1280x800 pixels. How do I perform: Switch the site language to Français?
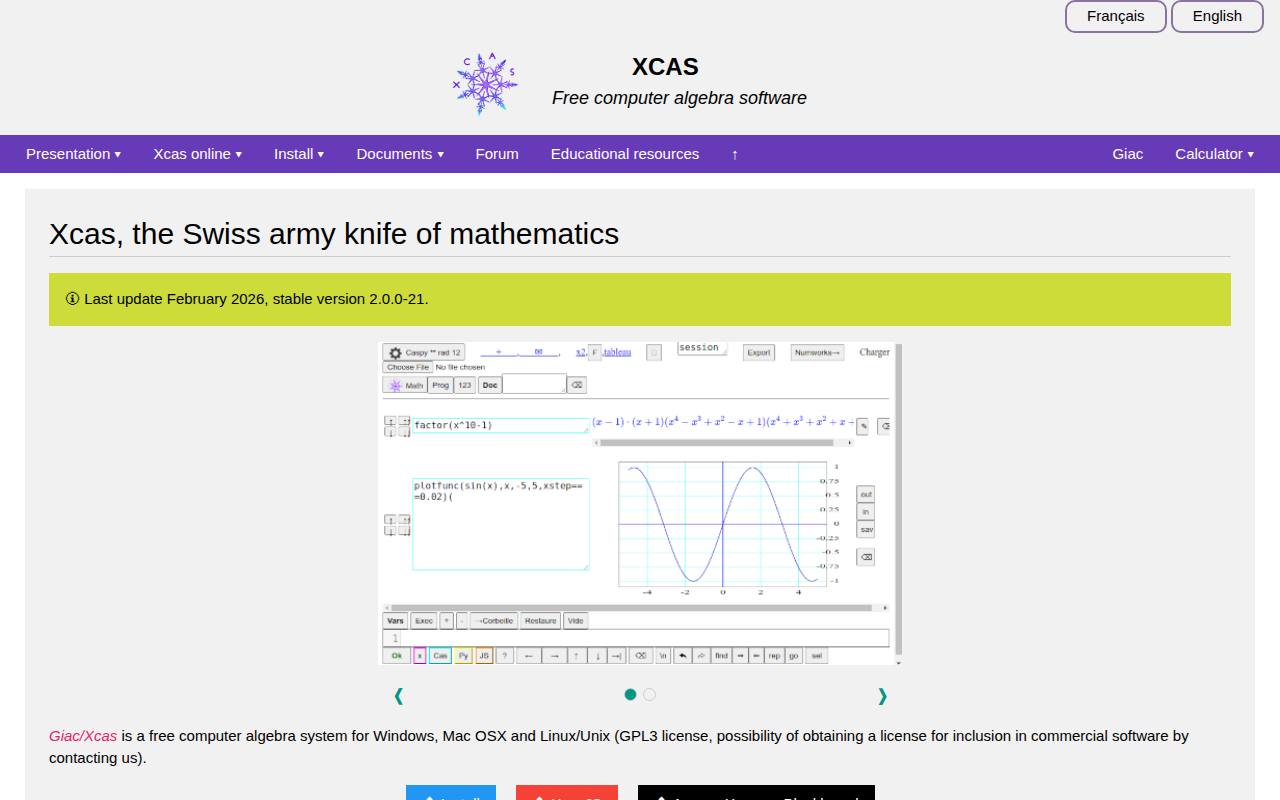[1115, 16]
